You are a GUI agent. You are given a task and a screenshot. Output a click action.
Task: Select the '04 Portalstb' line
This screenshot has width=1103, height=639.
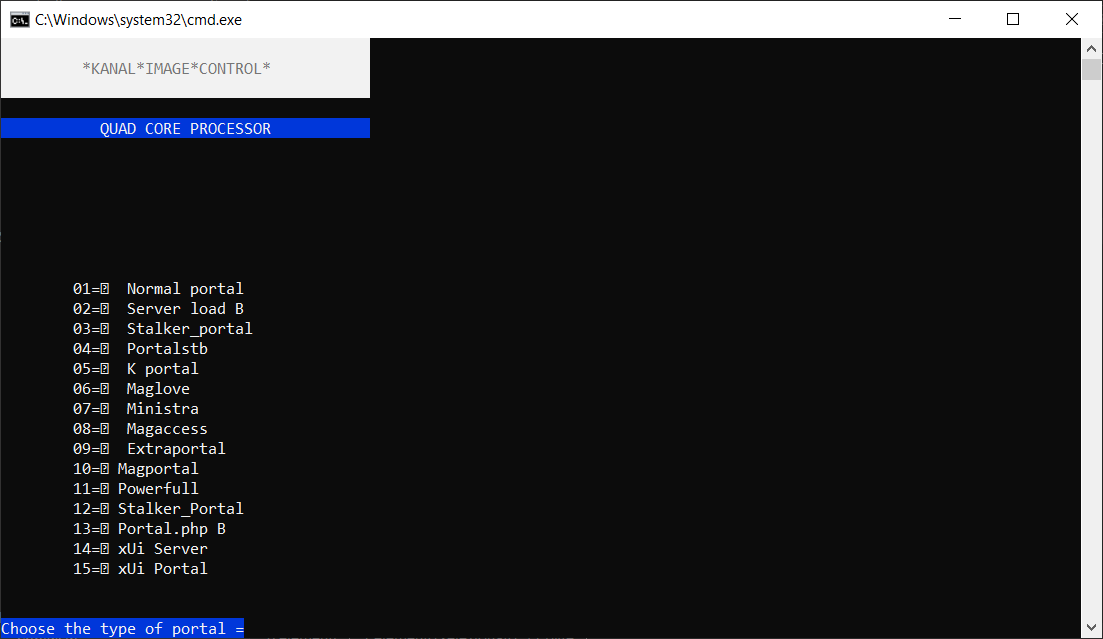pos(140,348)
